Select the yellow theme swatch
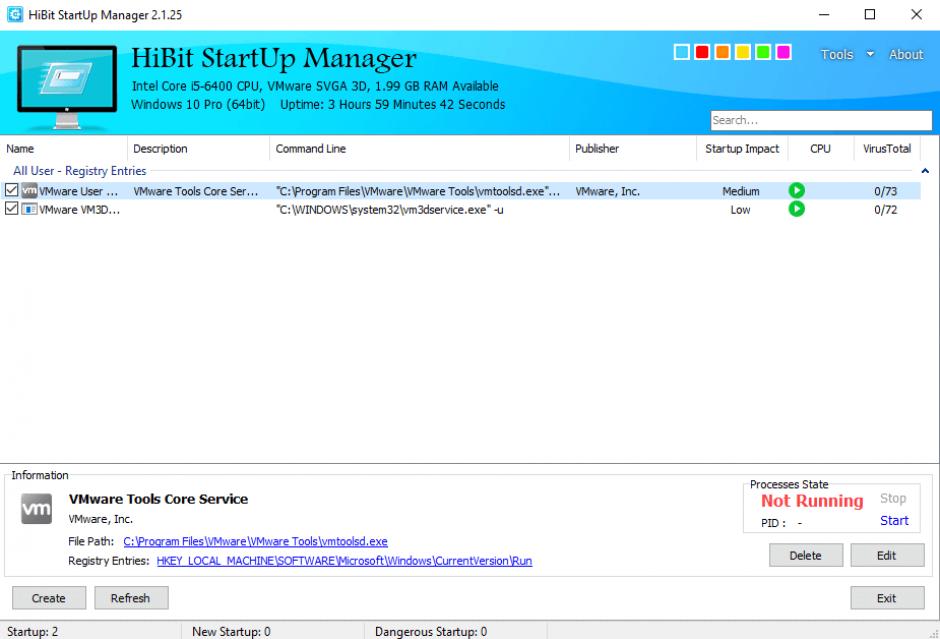The image size is (940, 639). click(x=743, y=52)
